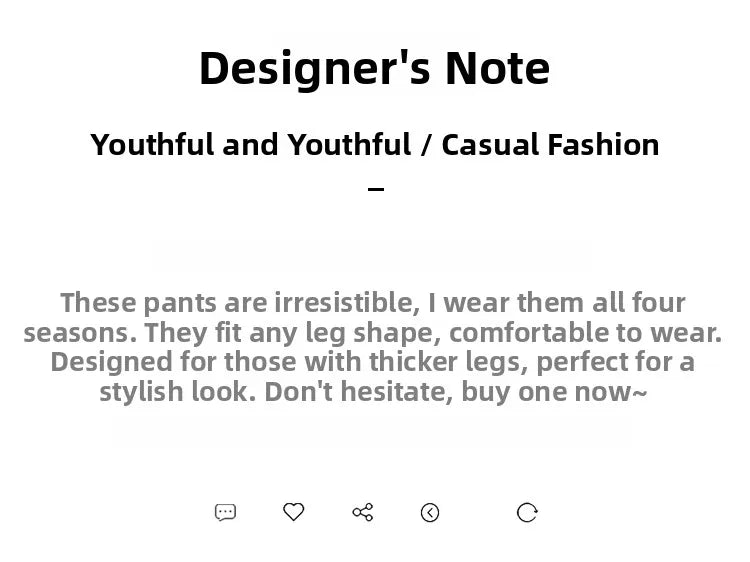The height and width of the screenshot is (562, 750).
Task: Click the phrase "These pants are irresistible,"
Action: coord(241,303)
